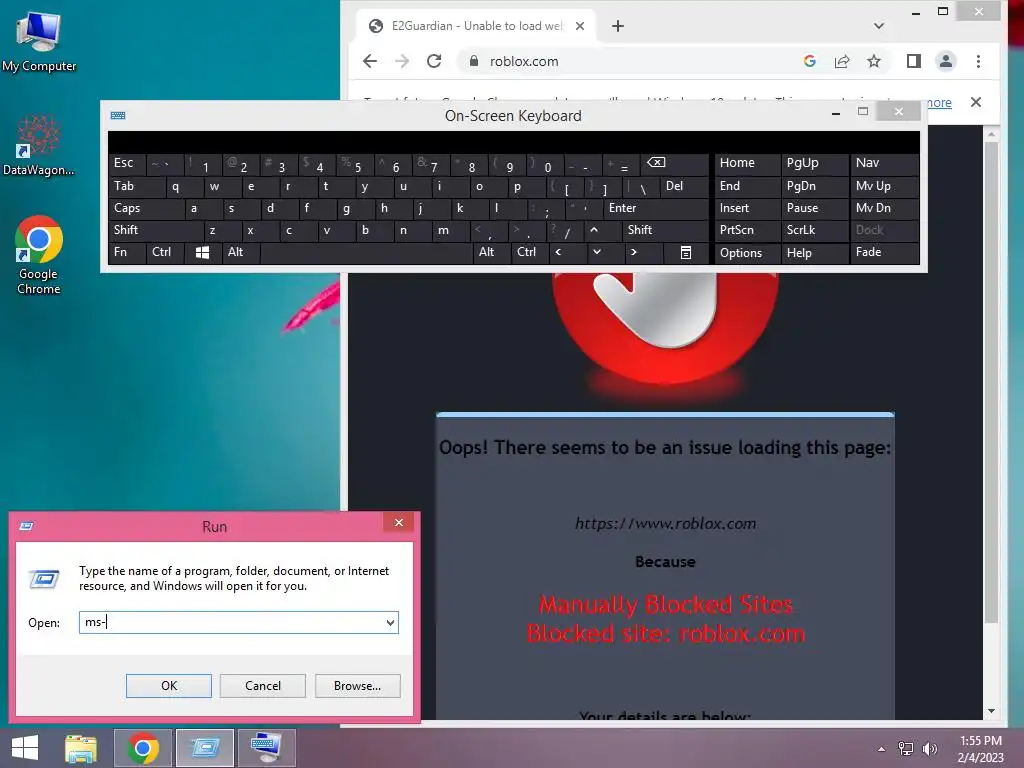Click Chrome back arrow
This screenshot has height=768, width=1024.
pyautogui.click(x=370, y=61)
